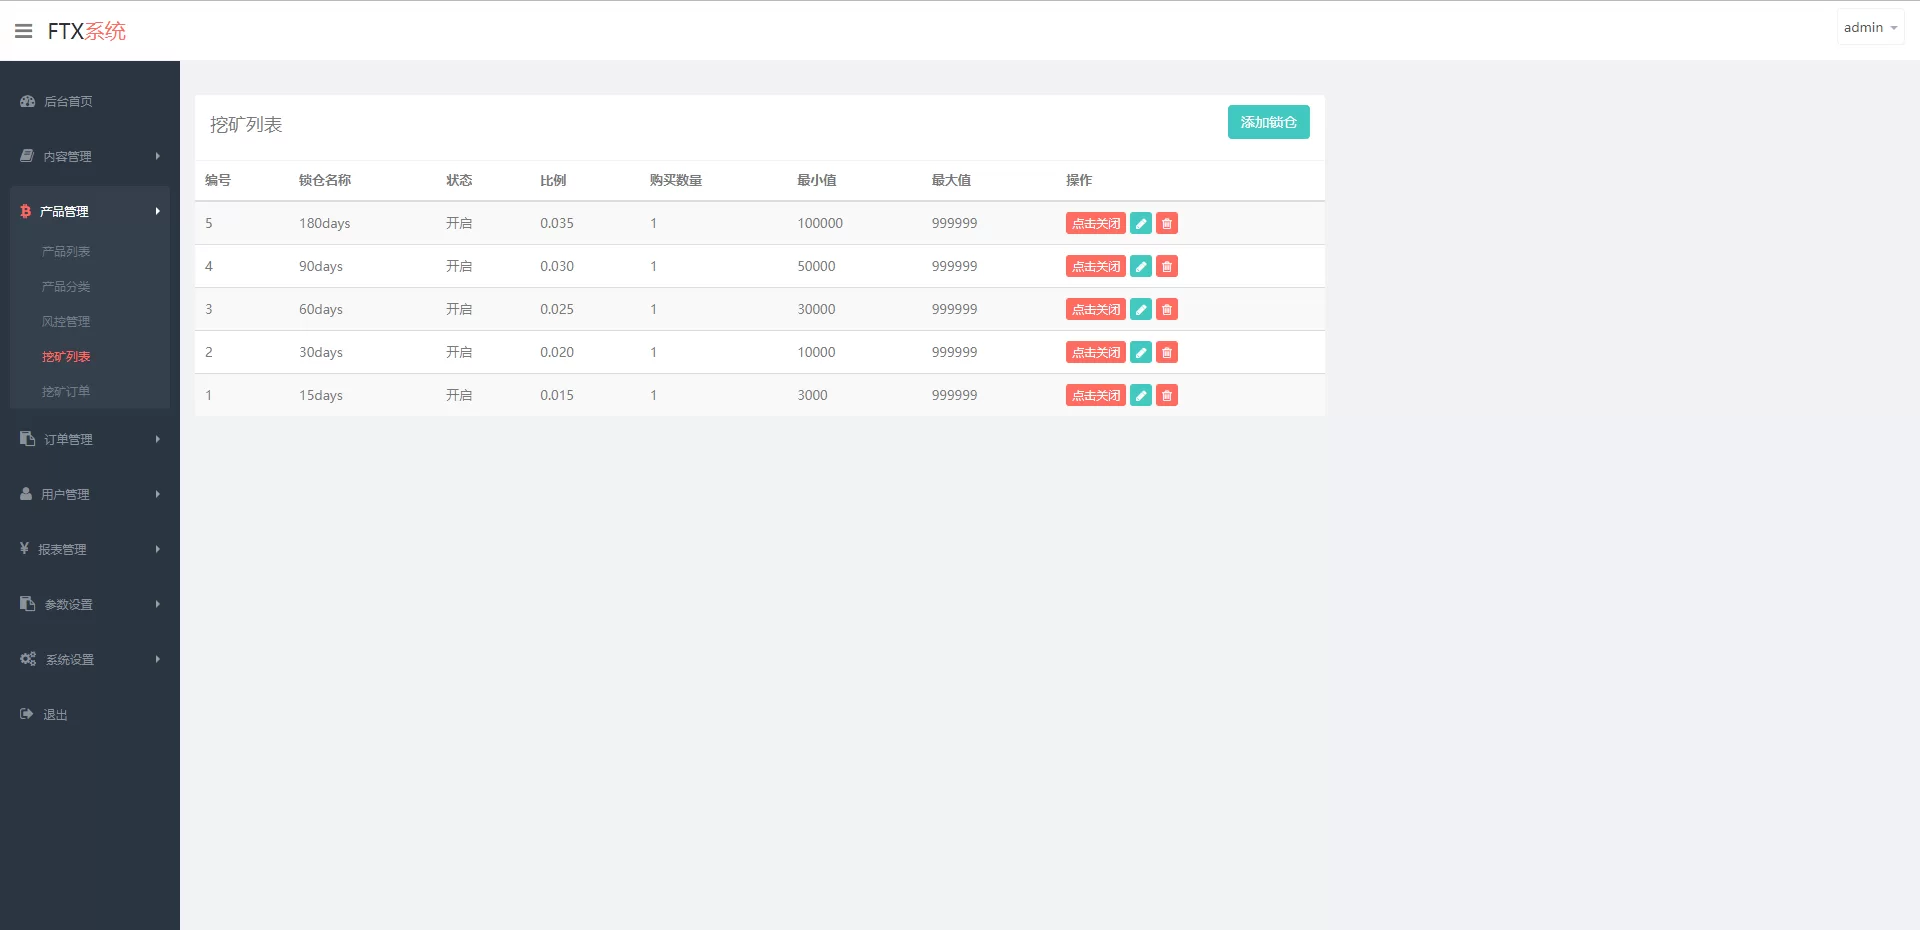Click trash delete icon for 30days row
The height and width of the screenshot is (930, 1920).
coord(1166,352)
